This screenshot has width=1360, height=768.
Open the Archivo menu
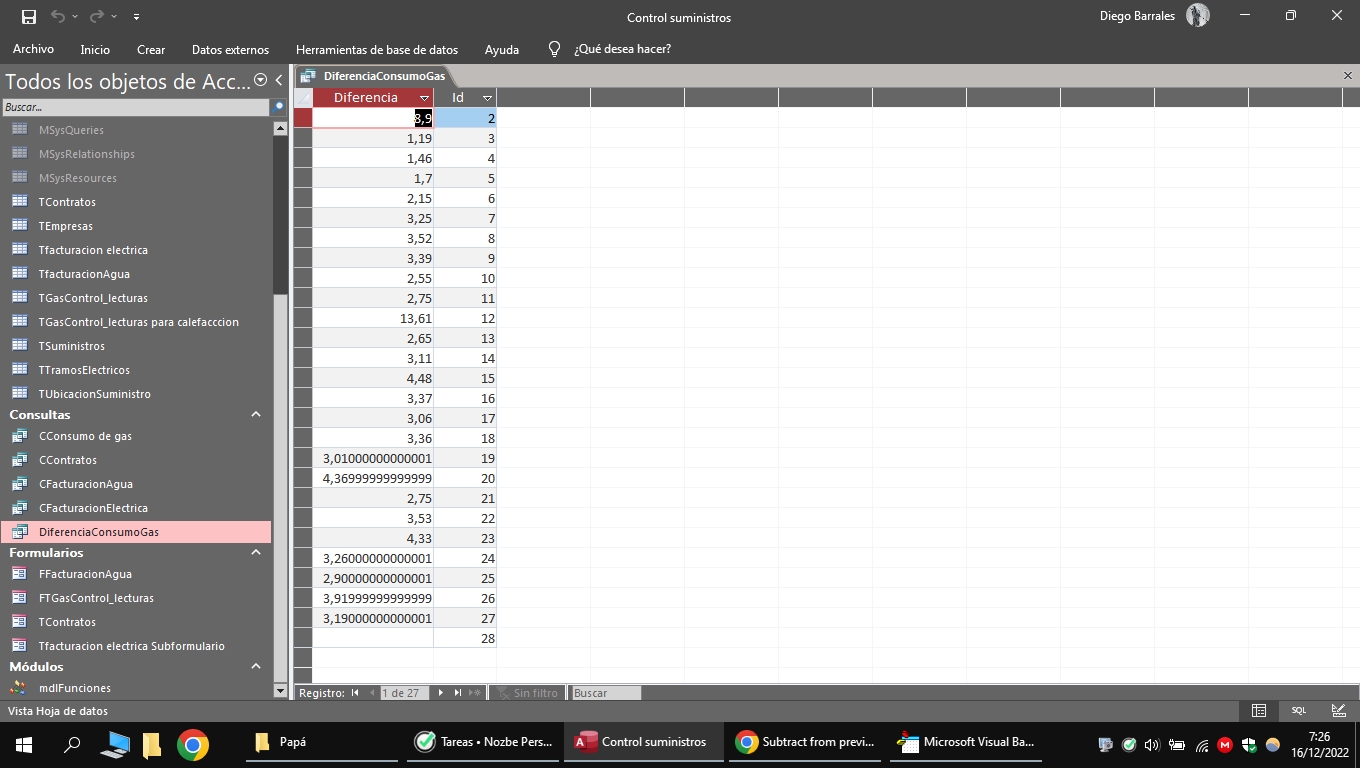(x=33, y=49)
